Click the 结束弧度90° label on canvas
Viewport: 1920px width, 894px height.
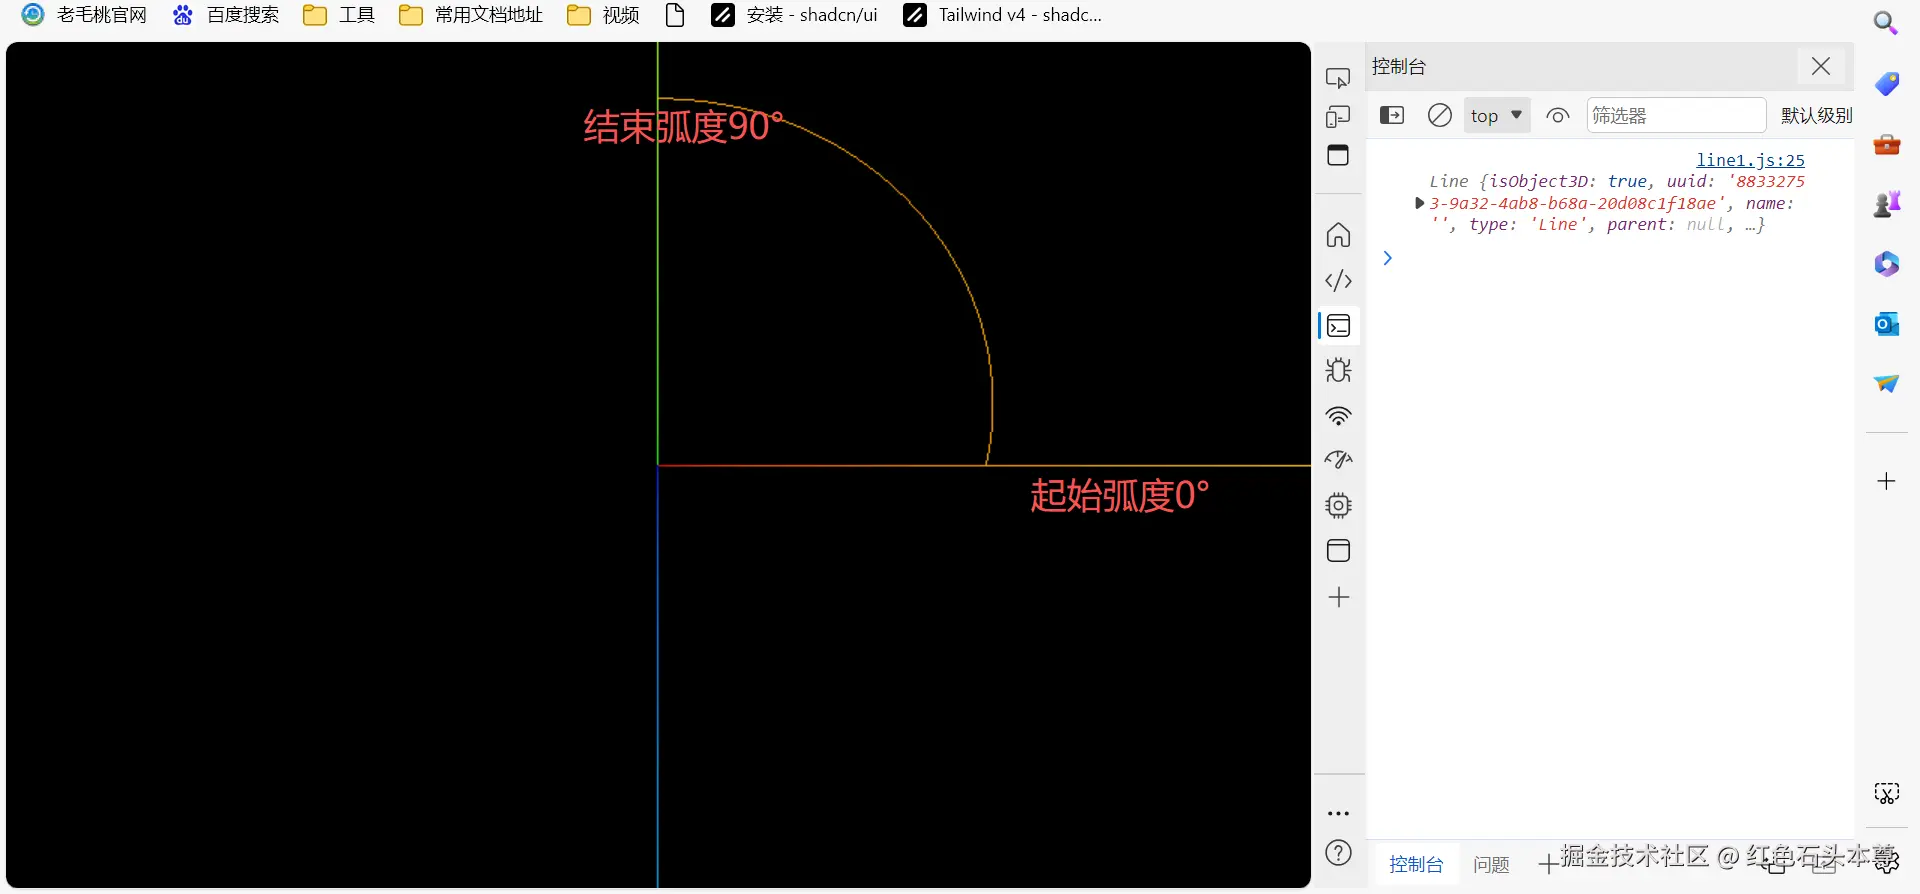tap(683, 127)
